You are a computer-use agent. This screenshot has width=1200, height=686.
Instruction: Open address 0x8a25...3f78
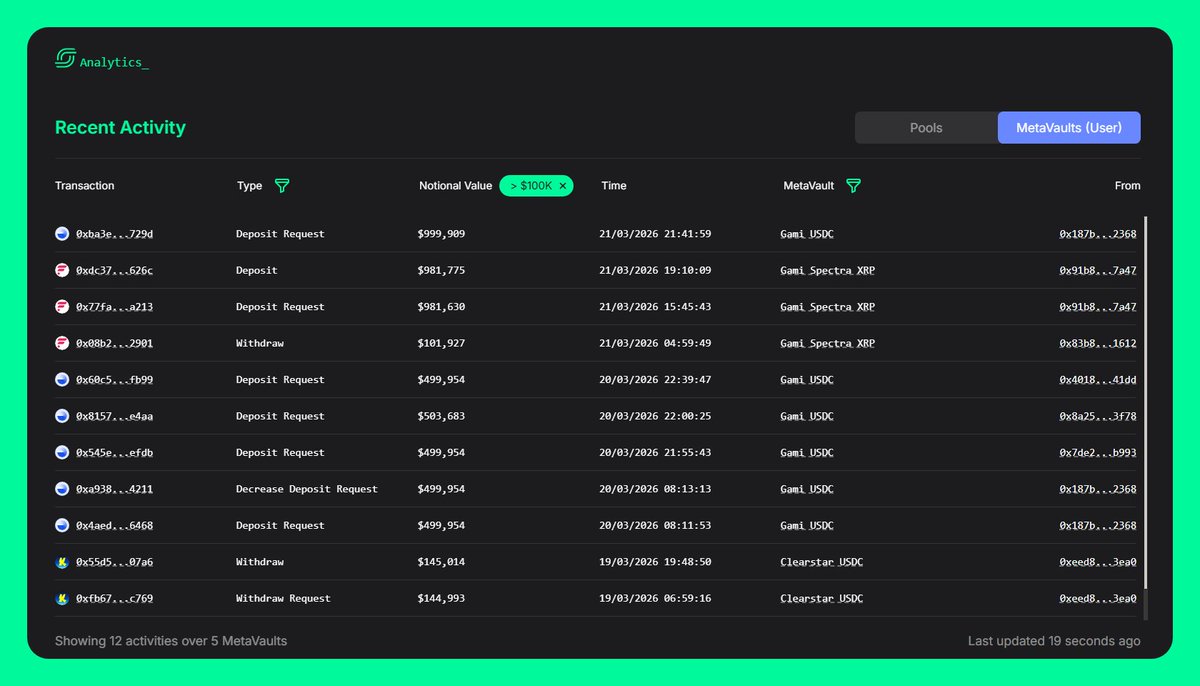pyautogui.click(x=1098, y=416)
